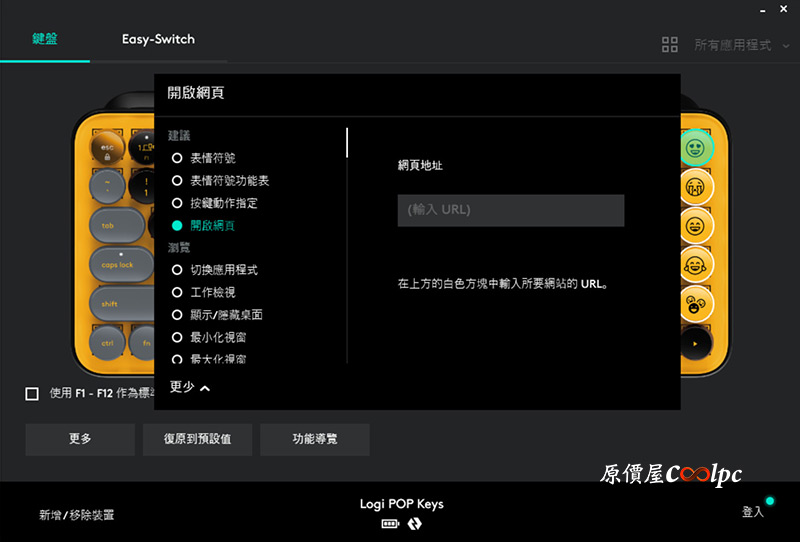Click the grinning face emoji key

click(696, 226)
